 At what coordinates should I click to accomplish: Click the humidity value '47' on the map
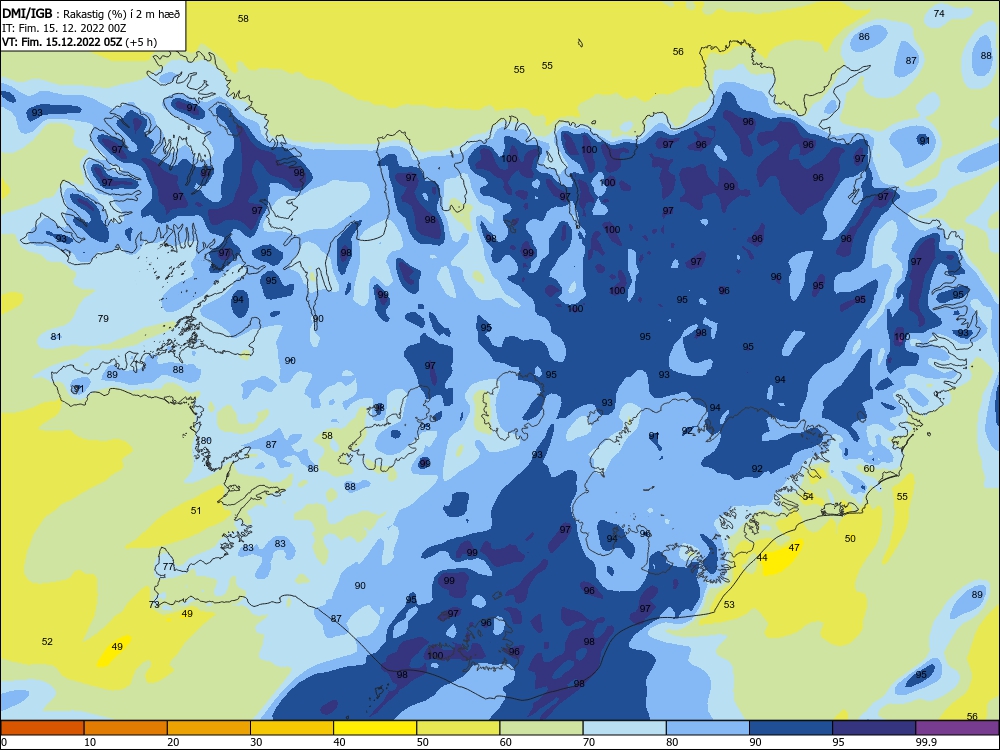(794, 547)
